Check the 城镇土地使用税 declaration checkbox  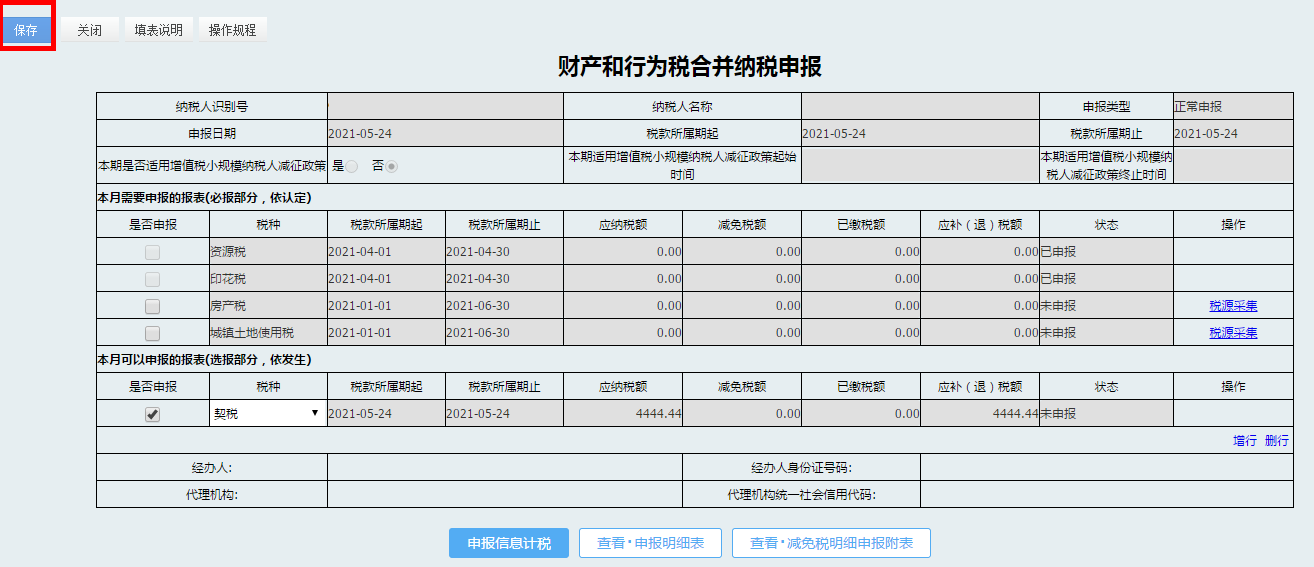152,333
